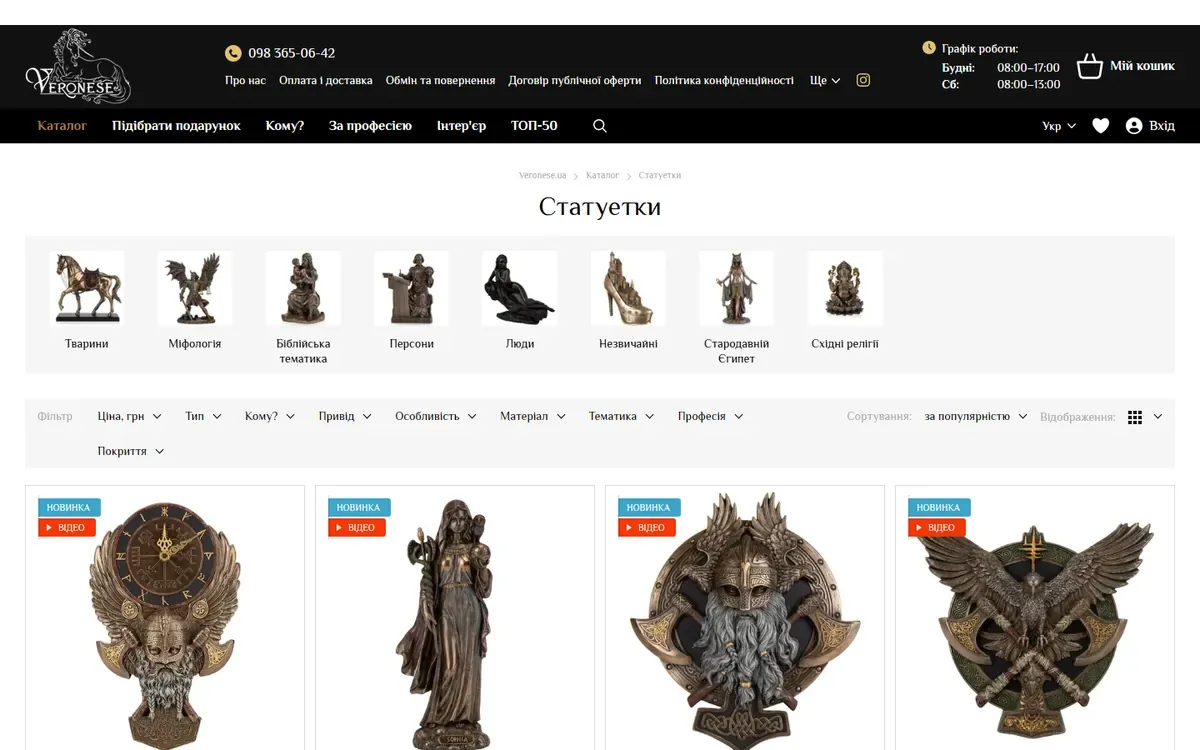This screenshot has width=1200, height=750.
Task: Click the Veronese horse logo
Action: point(78,66)
